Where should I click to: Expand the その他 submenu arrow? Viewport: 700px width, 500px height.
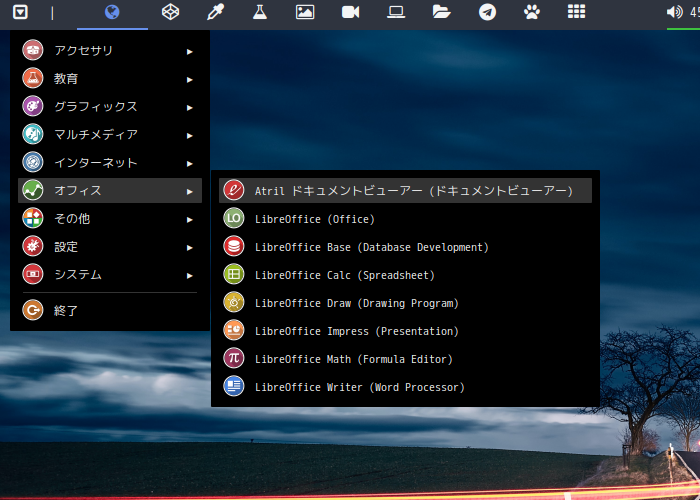(190, 220)
